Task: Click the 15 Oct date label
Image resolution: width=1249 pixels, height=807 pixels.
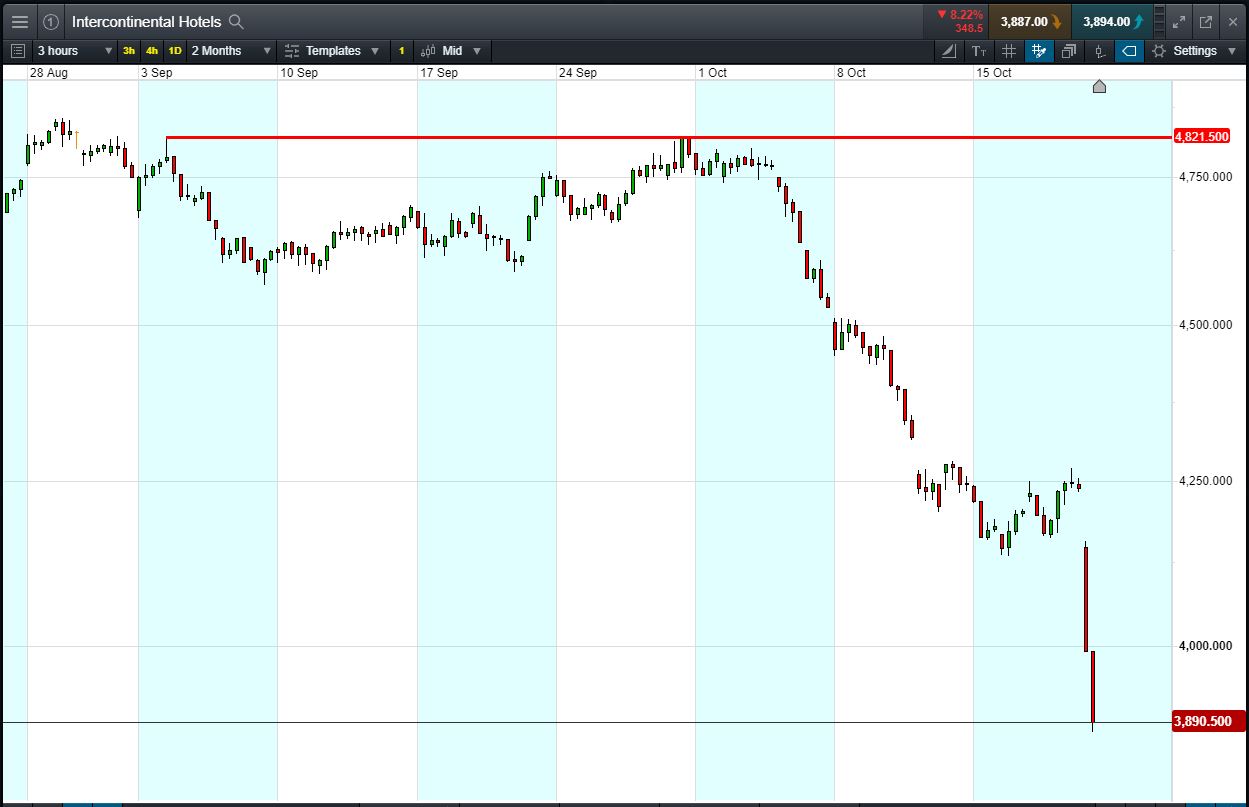Action: click(x=994, y=73)
